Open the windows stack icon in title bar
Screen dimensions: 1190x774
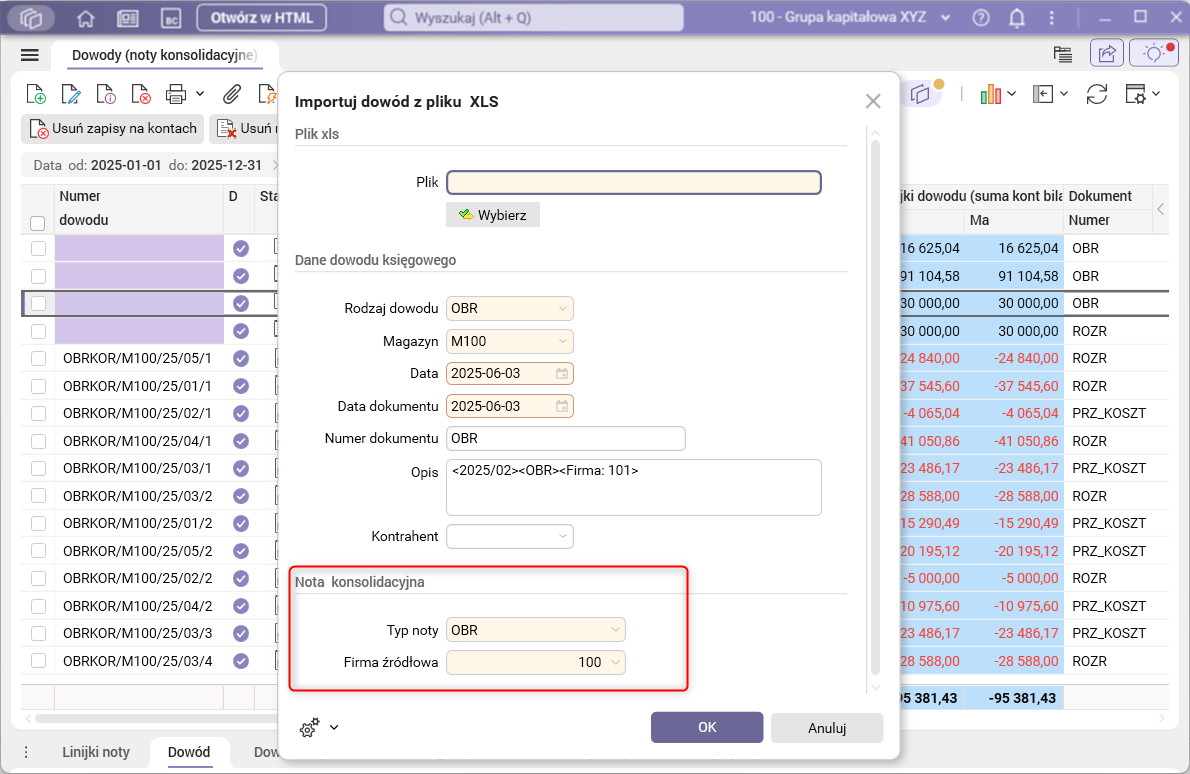pos(30,17)
